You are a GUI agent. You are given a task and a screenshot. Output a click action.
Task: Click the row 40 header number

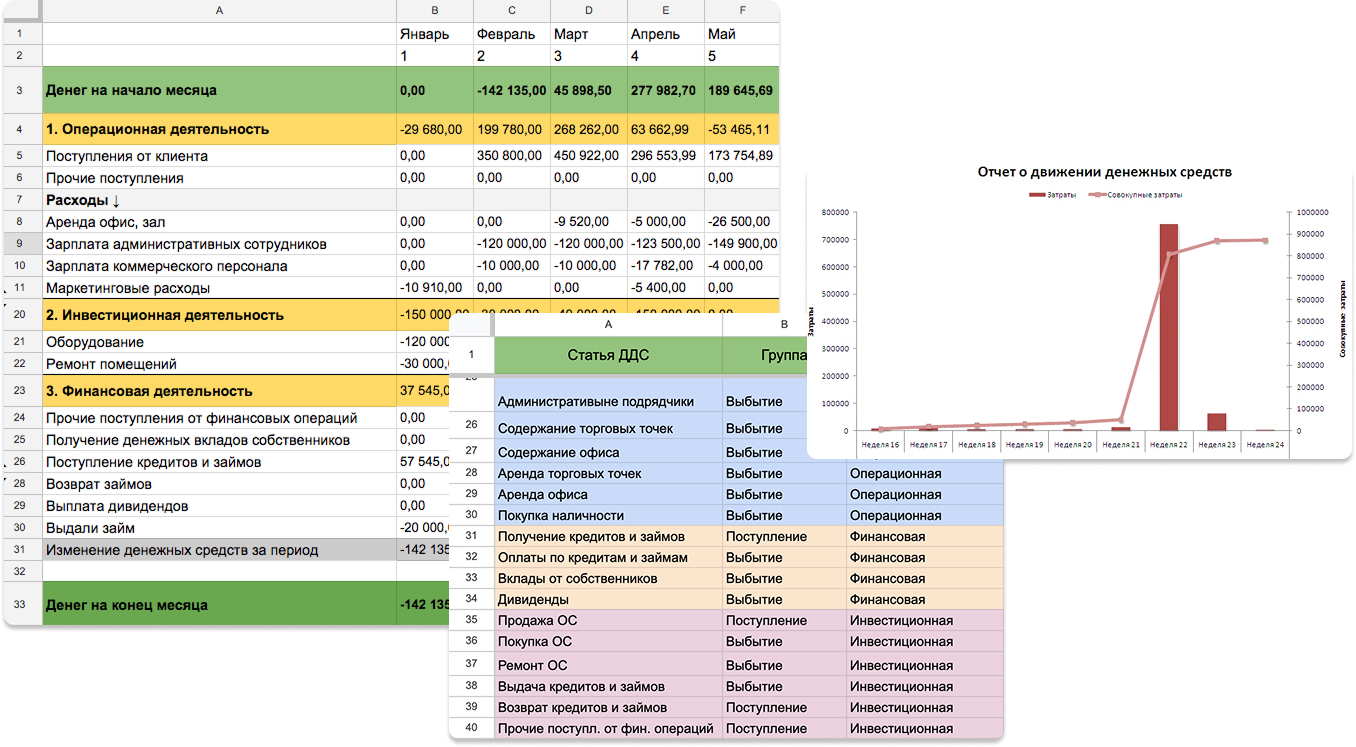(x=471, y=729)
